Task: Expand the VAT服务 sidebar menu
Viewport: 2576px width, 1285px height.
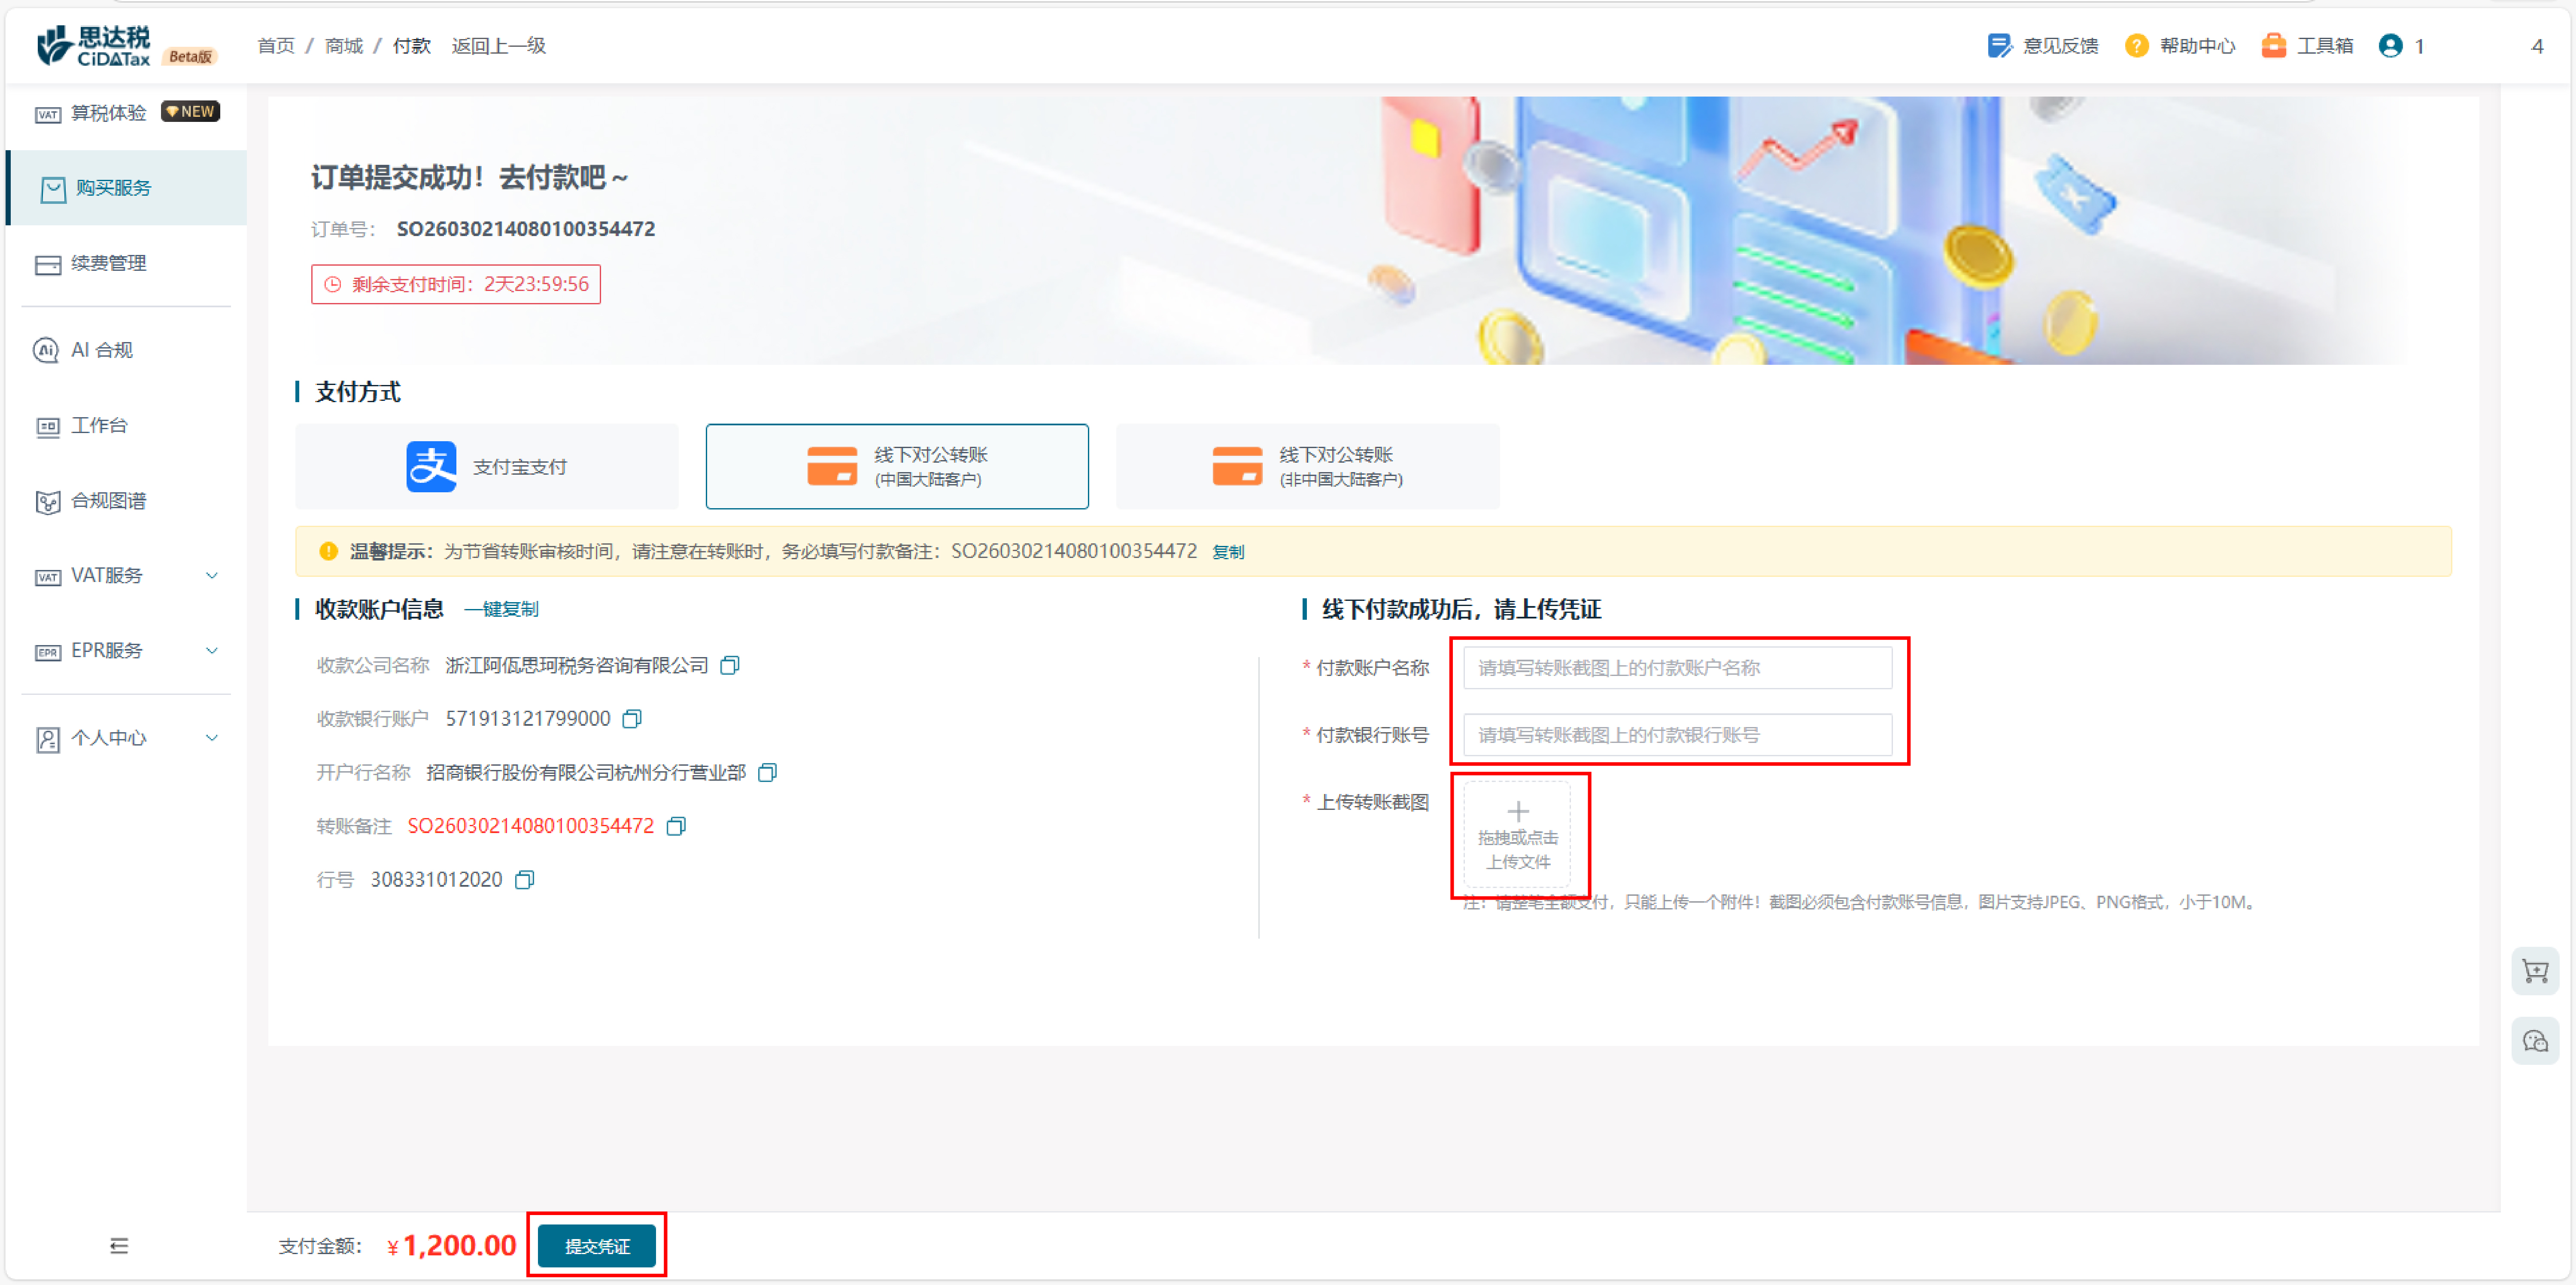Action: pyautogui.click(x=126, y=576)
